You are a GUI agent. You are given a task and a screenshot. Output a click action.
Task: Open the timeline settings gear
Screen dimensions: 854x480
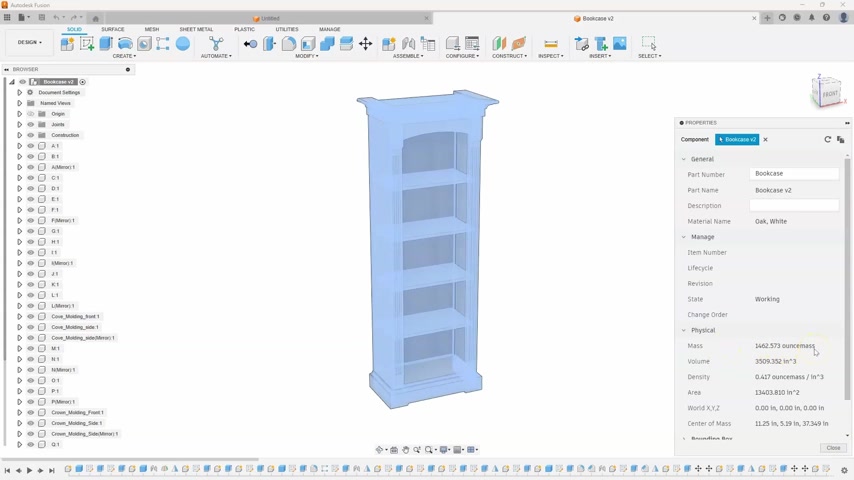844,470
